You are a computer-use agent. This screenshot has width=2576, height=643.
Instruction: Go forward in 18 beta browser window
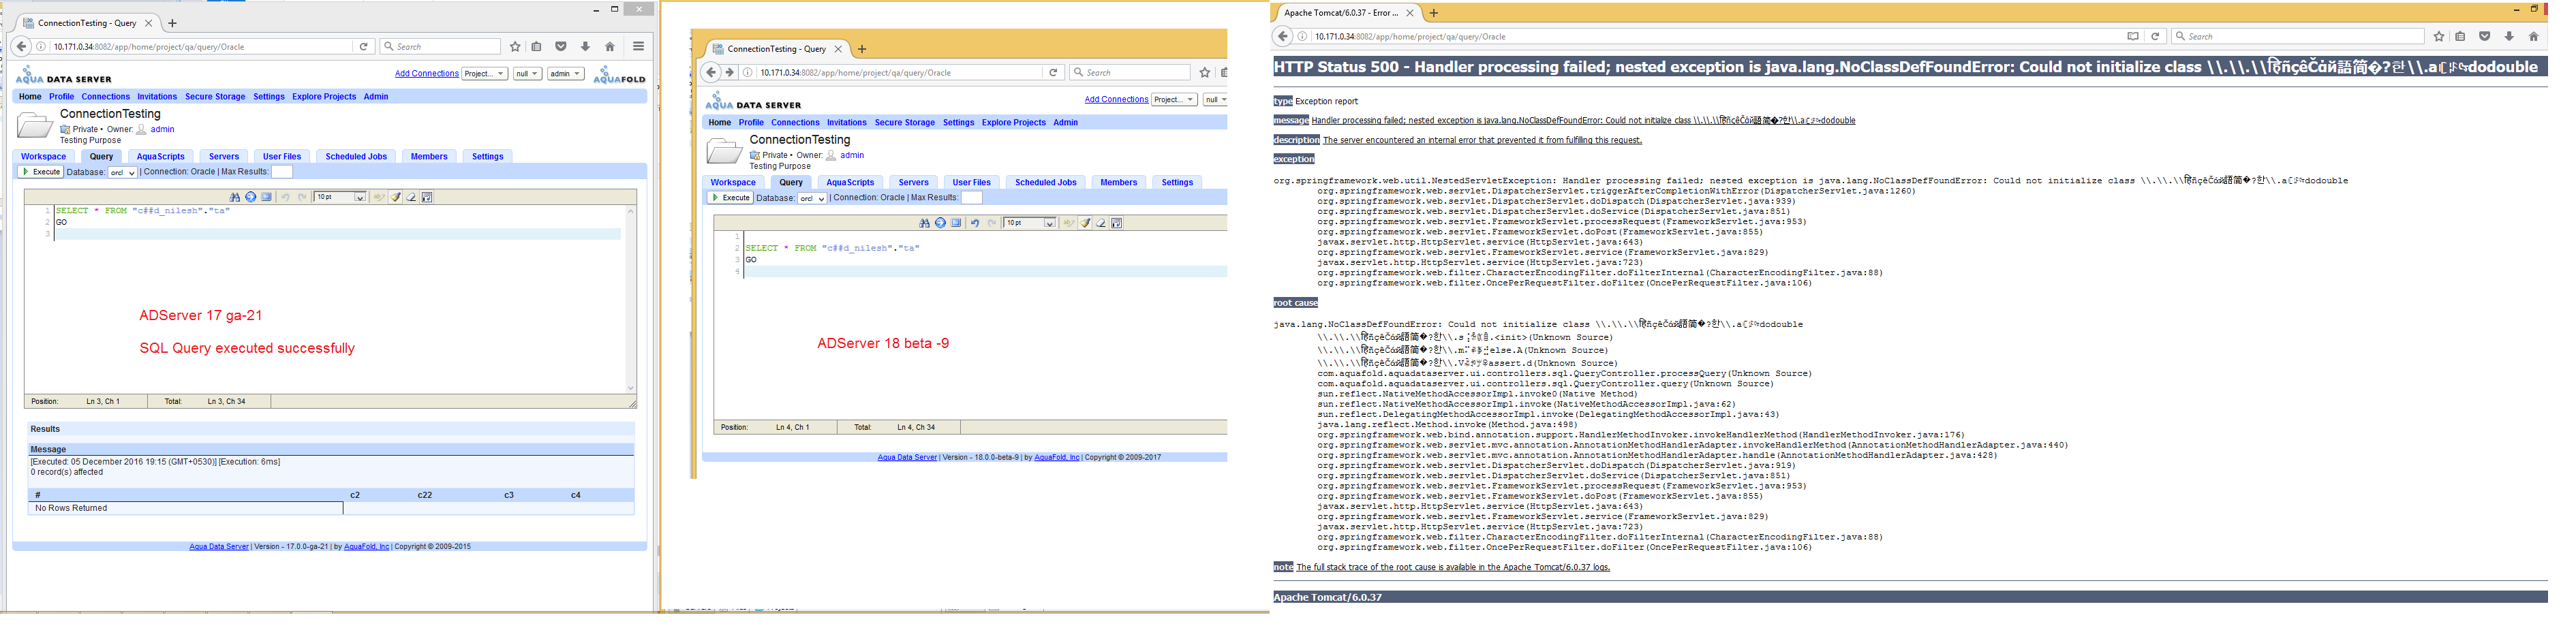(x=730, y=72)
